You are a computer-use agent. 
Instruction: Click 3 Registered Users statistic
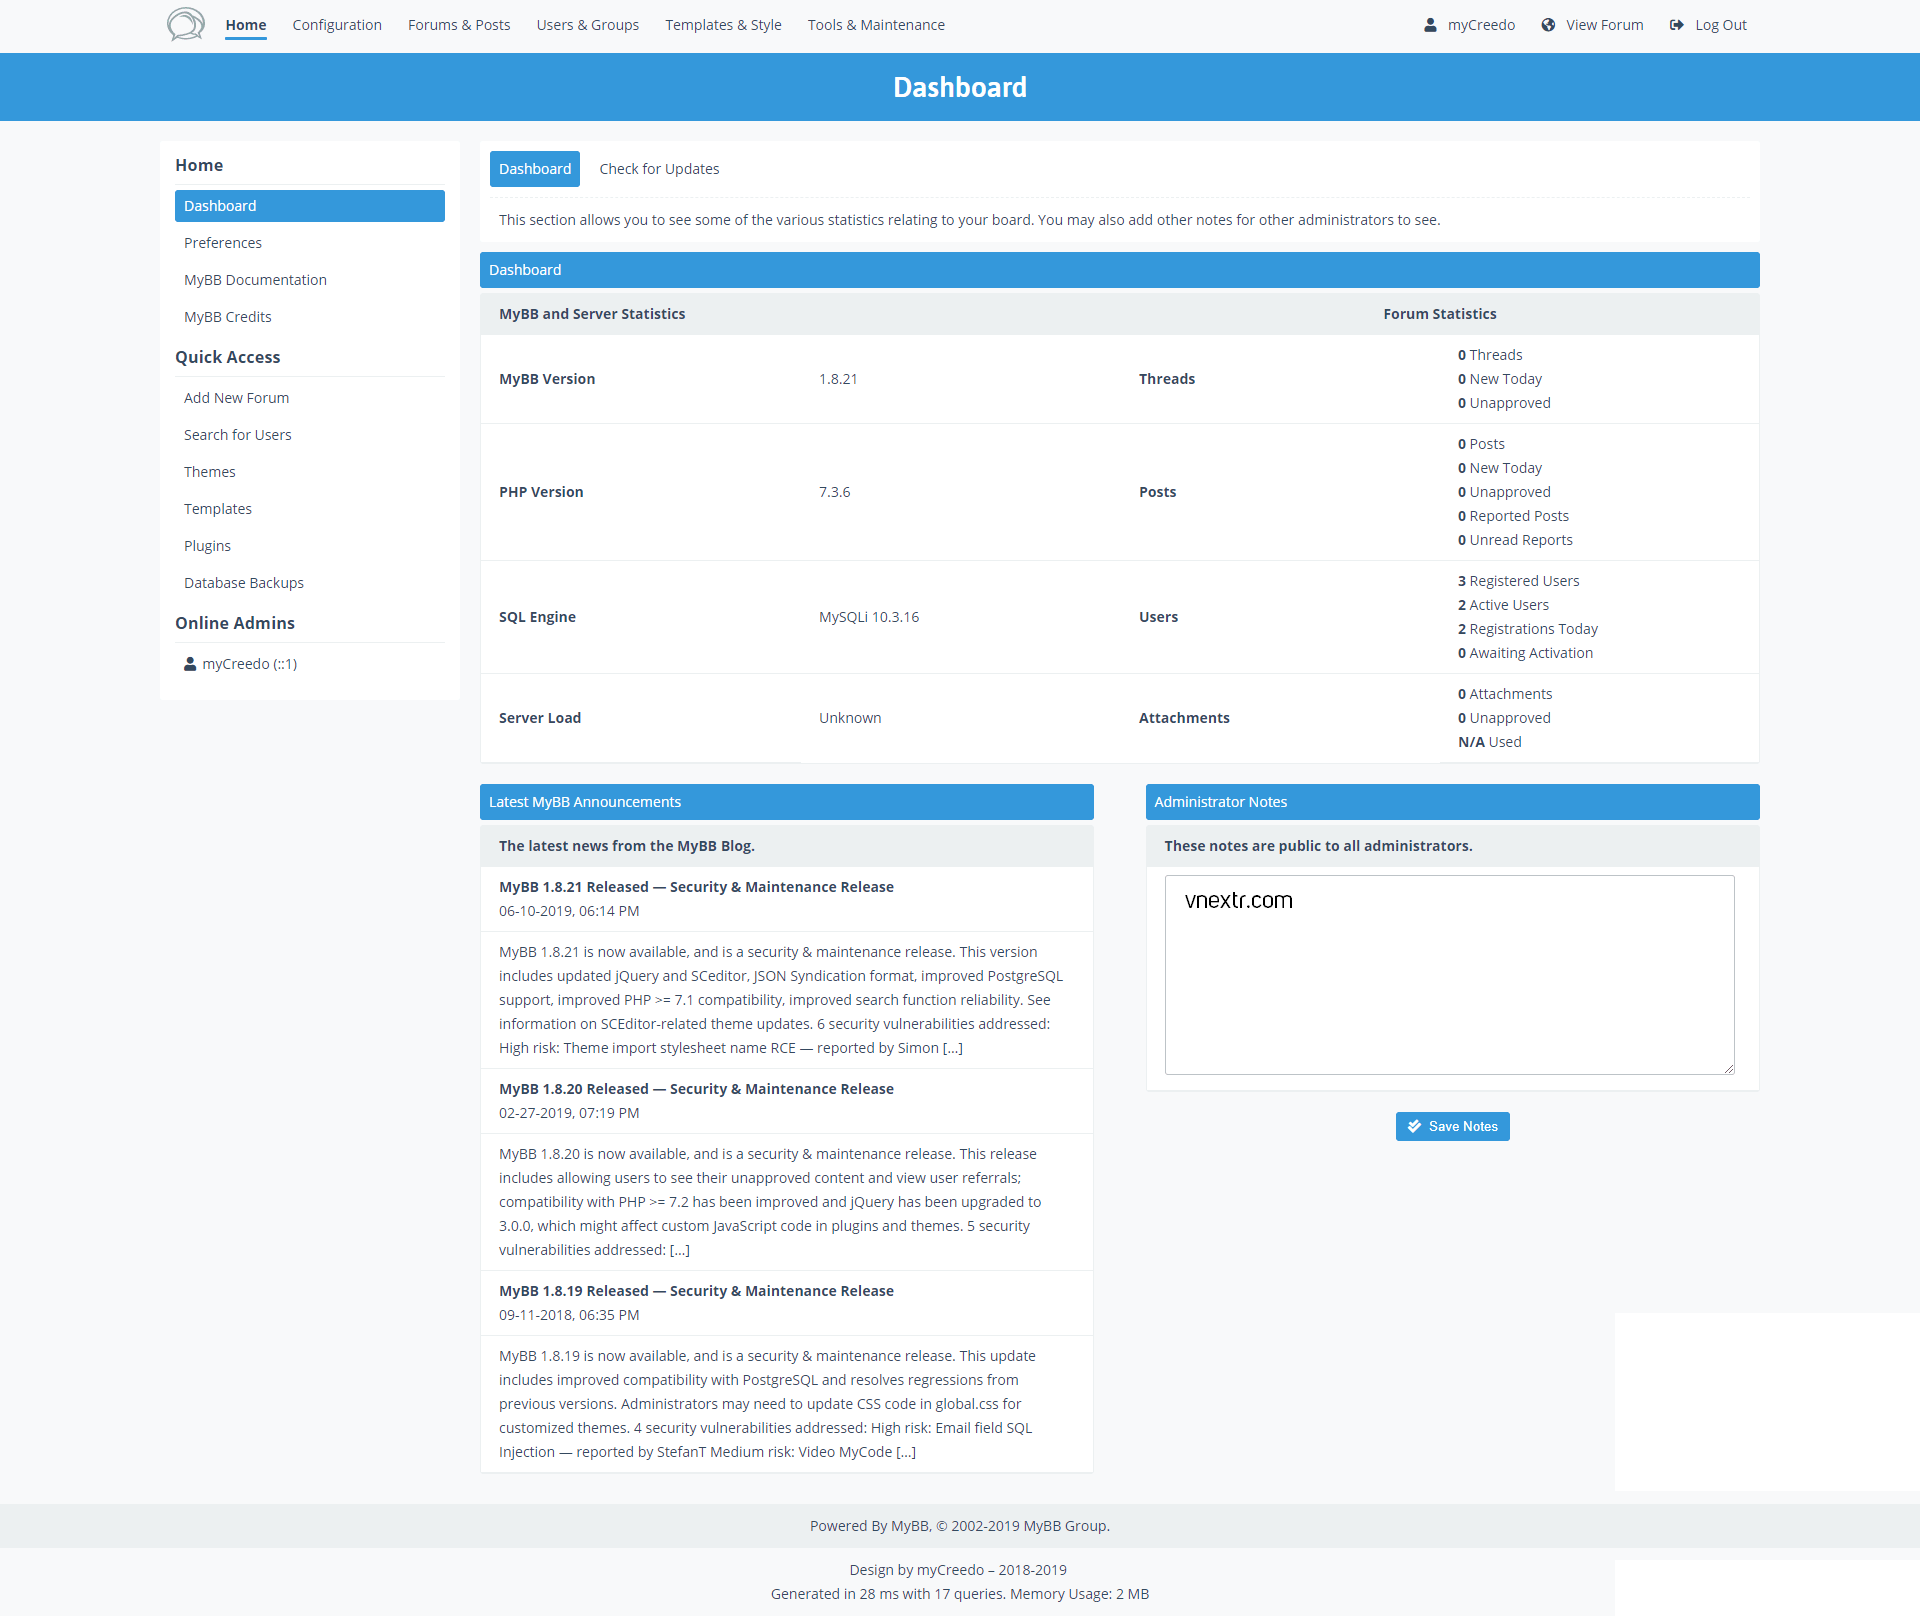click(x=1519, y=581)
